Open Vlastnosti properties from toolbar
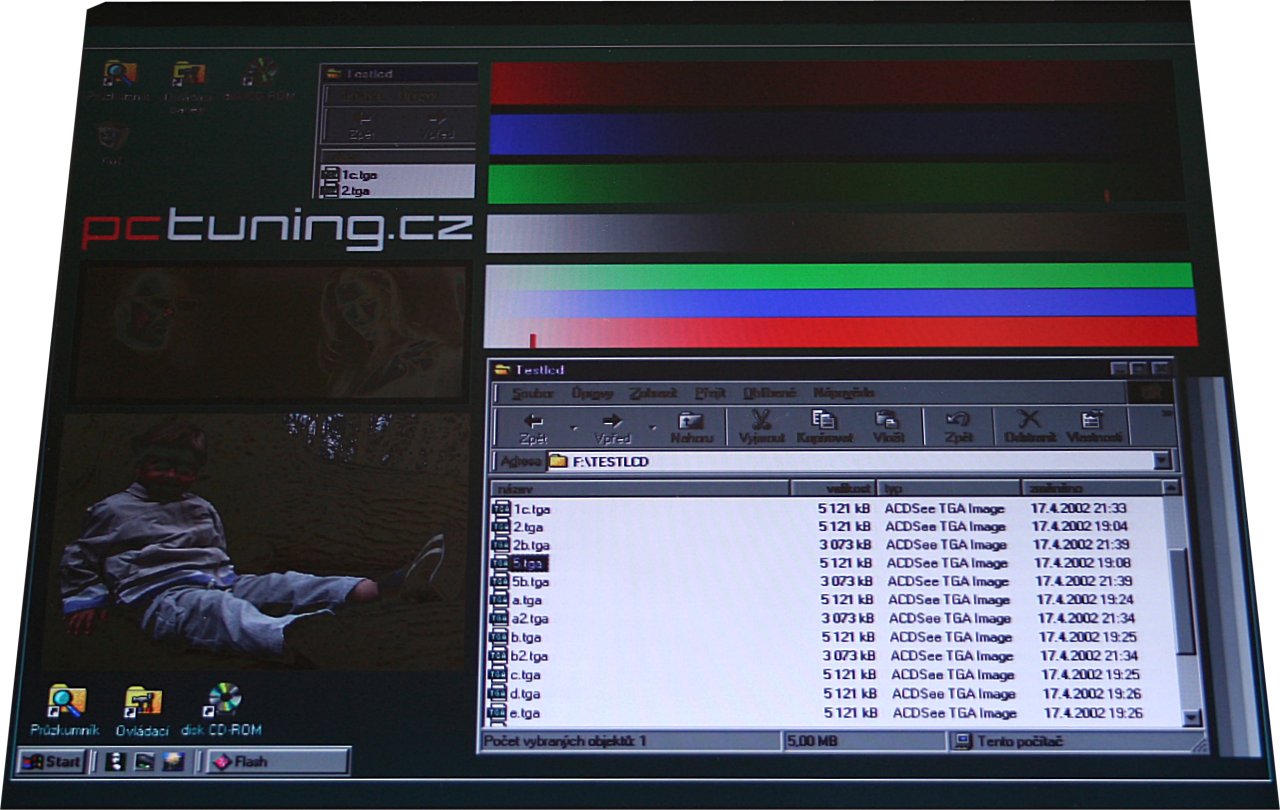 (x=1092, y=427)
